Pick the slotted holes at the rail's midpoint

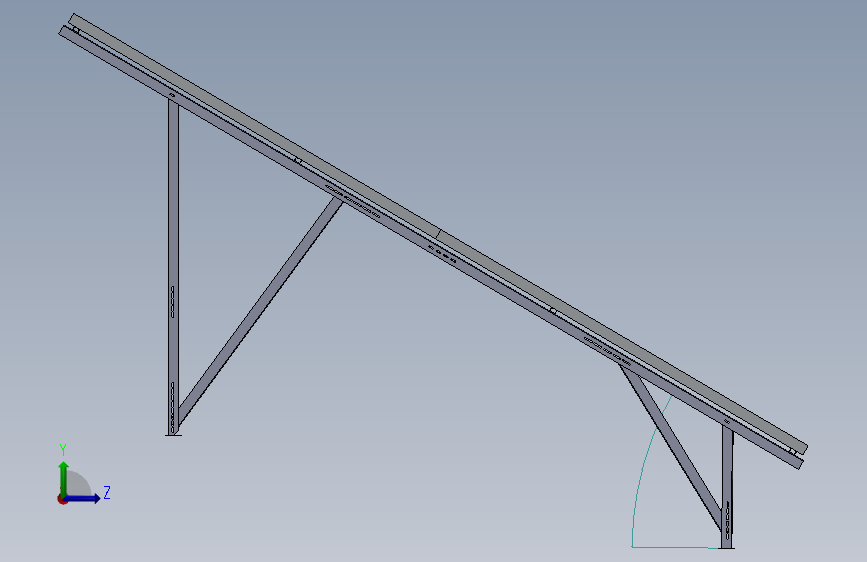443,253
